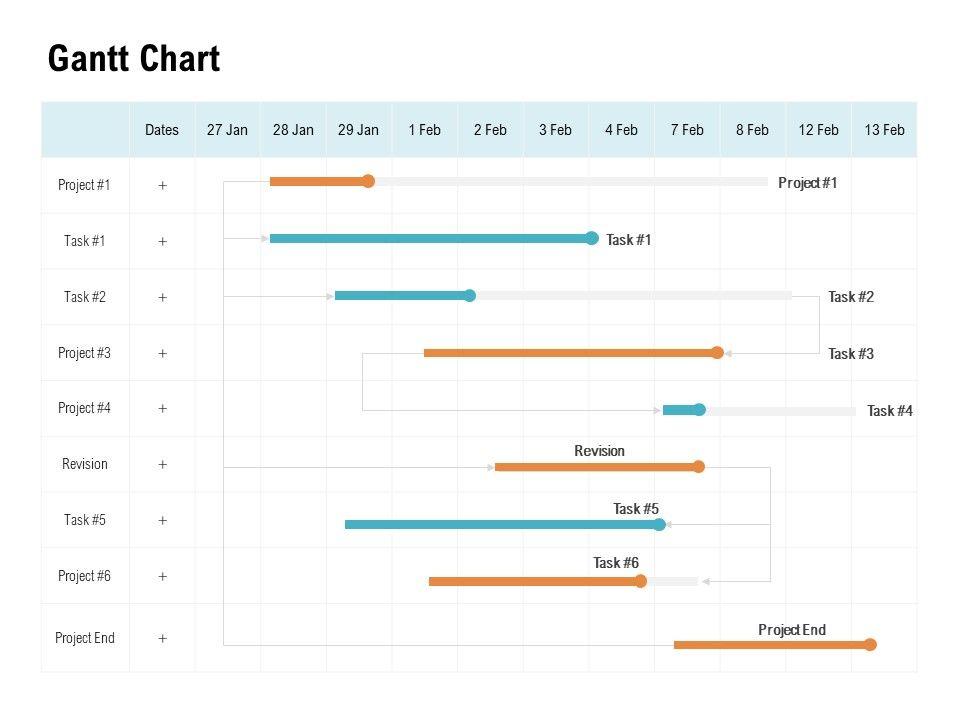
Task: Click the teal endpoint dot of Task #1 bar
Action: pyautogui.click(x=592, y=238)
